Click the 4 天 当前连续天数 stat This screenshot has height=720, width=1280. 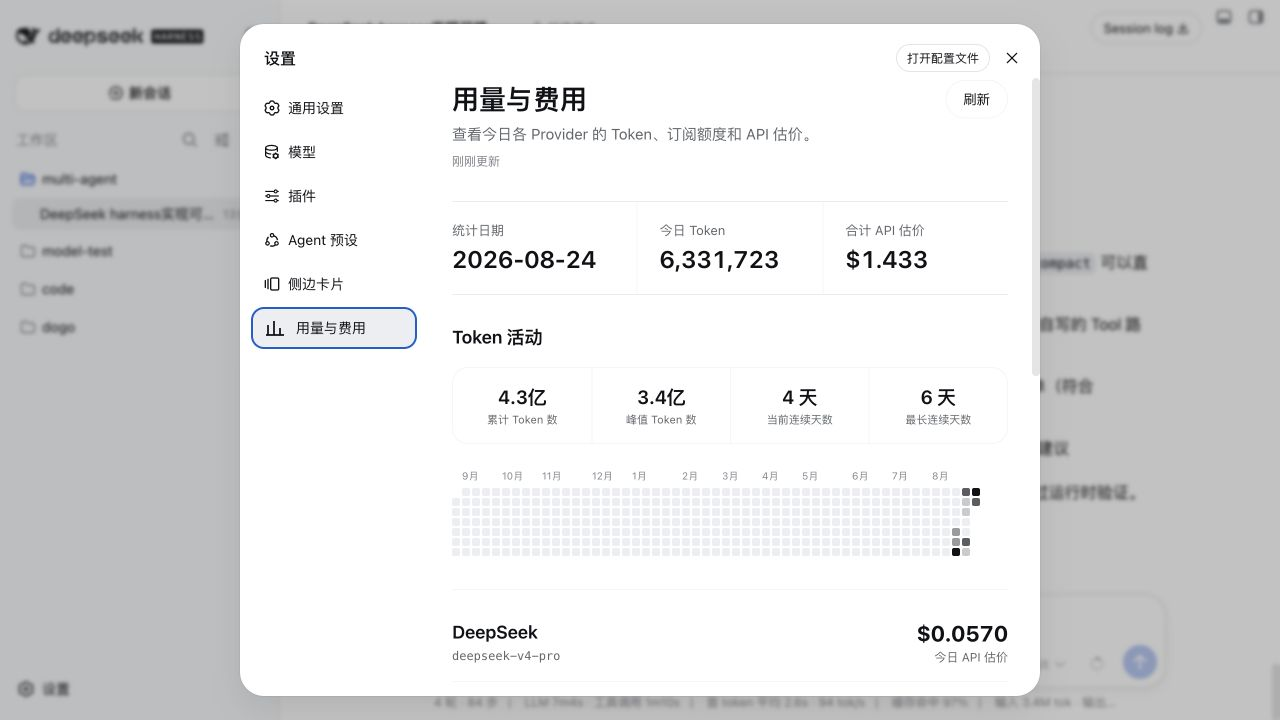point(800,405)
